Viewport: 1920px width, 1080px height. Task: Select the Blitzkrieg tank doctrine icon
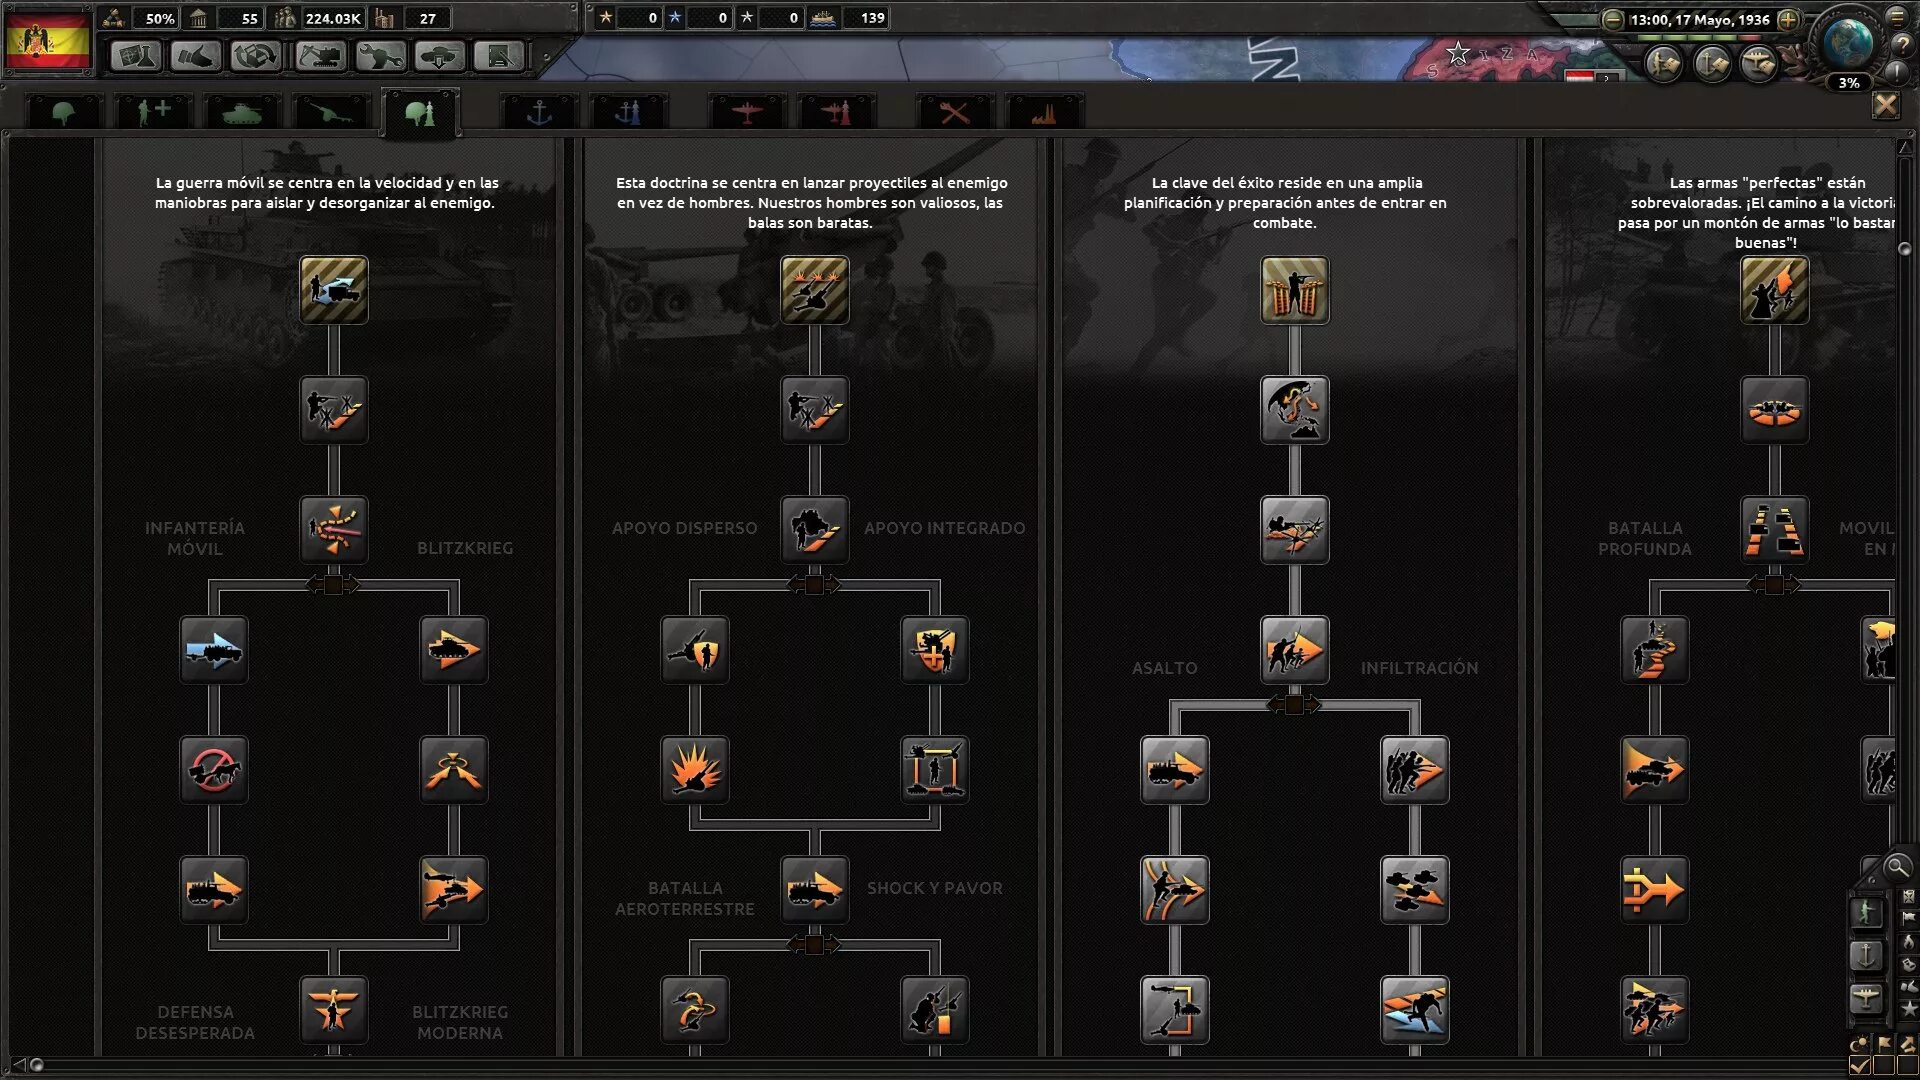tap(454, 650)
